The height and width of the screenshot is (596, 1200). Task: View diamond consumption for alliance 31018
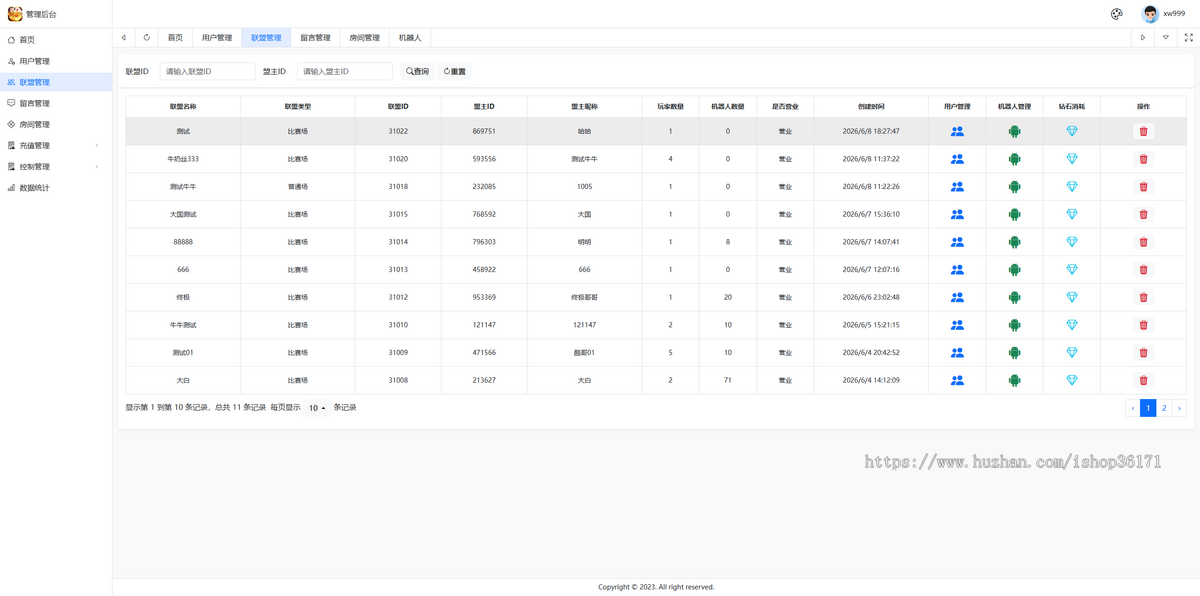coord(1072,187)
